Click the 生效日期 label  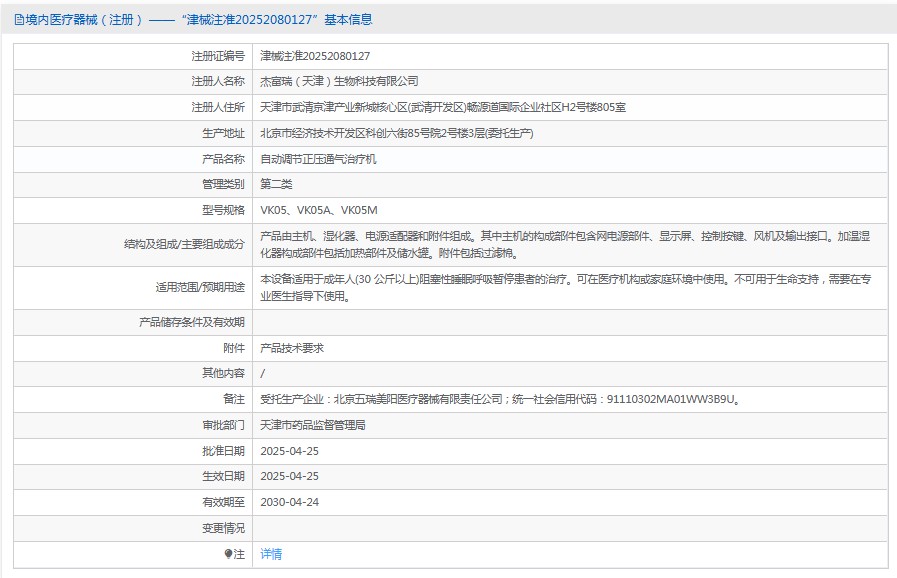[x=223, y=476]
